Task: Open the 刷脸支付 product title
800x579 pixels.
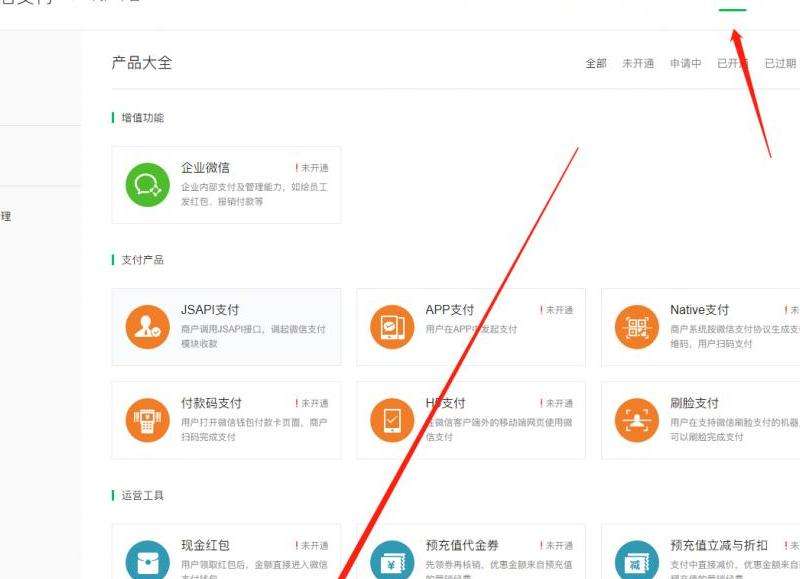Action: pyautogui.click(x=694, y=403)
